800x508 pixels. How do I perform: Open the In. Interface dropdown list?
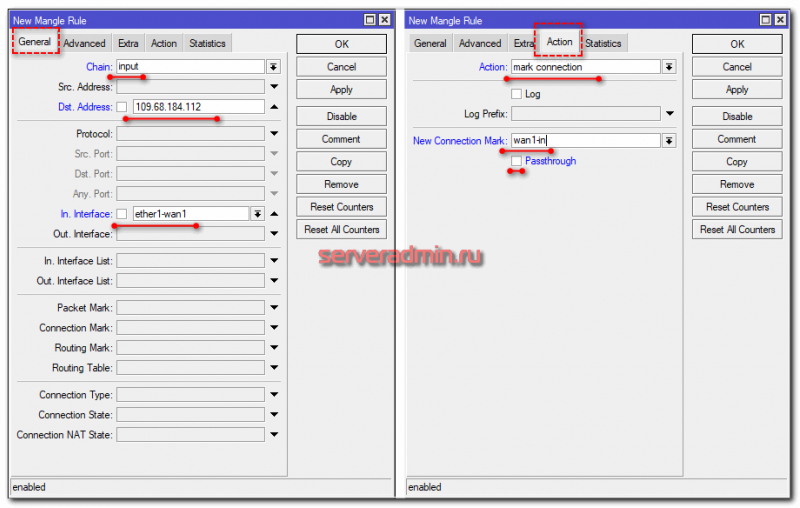(x=258, y=214)
